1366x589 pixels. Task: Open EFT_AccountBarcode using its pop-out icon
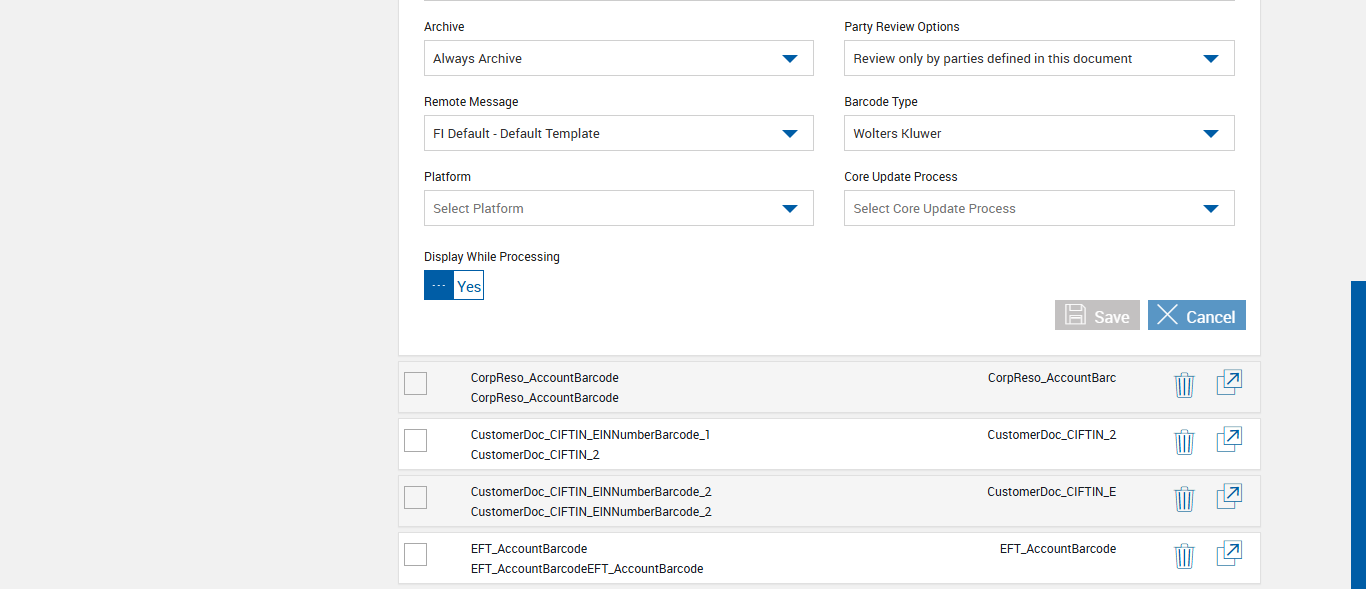coord(1229,554)
